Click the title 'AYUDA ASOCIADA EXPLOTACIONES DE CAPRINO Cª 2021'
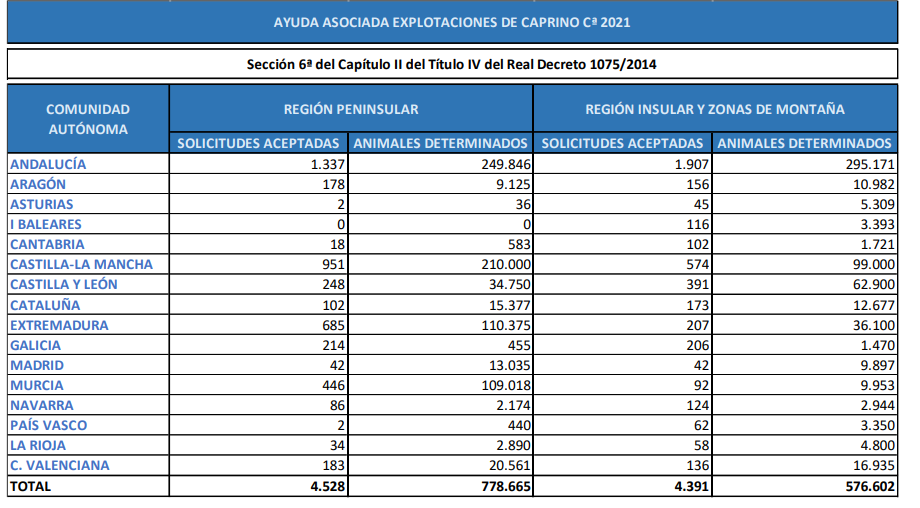Image resolution: width=920 pixels, height=508 pixels. [452, 22]
